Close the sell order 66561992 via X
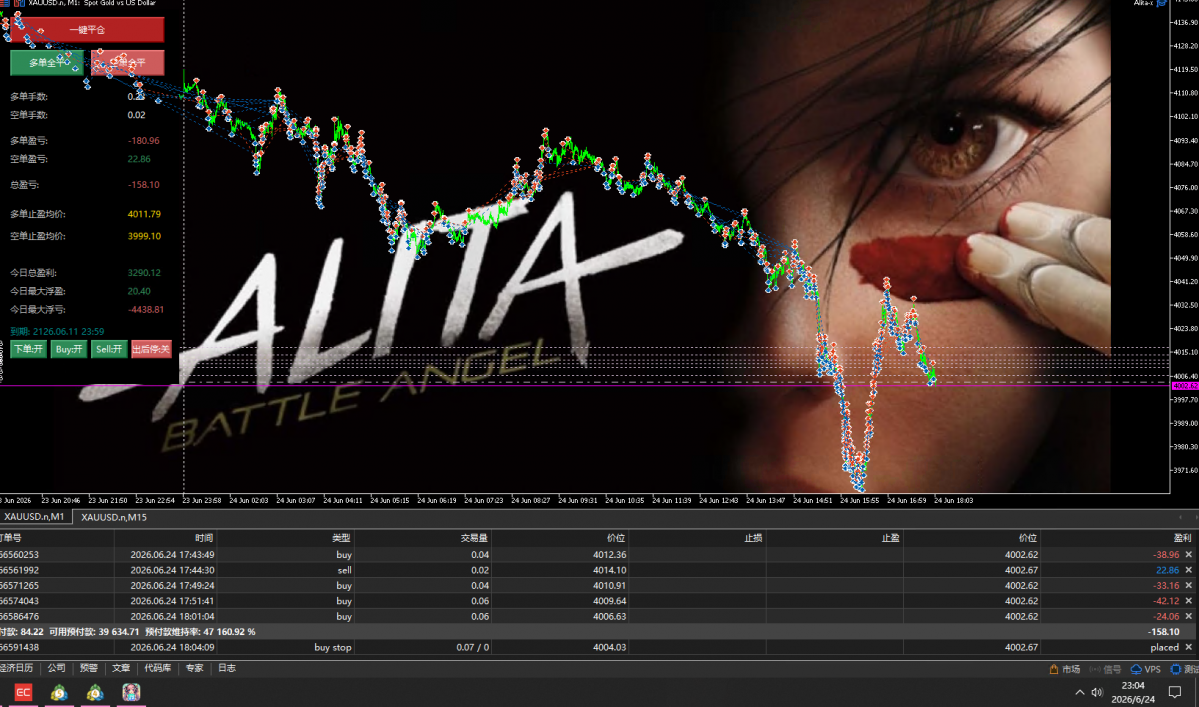 (1188, 570)
